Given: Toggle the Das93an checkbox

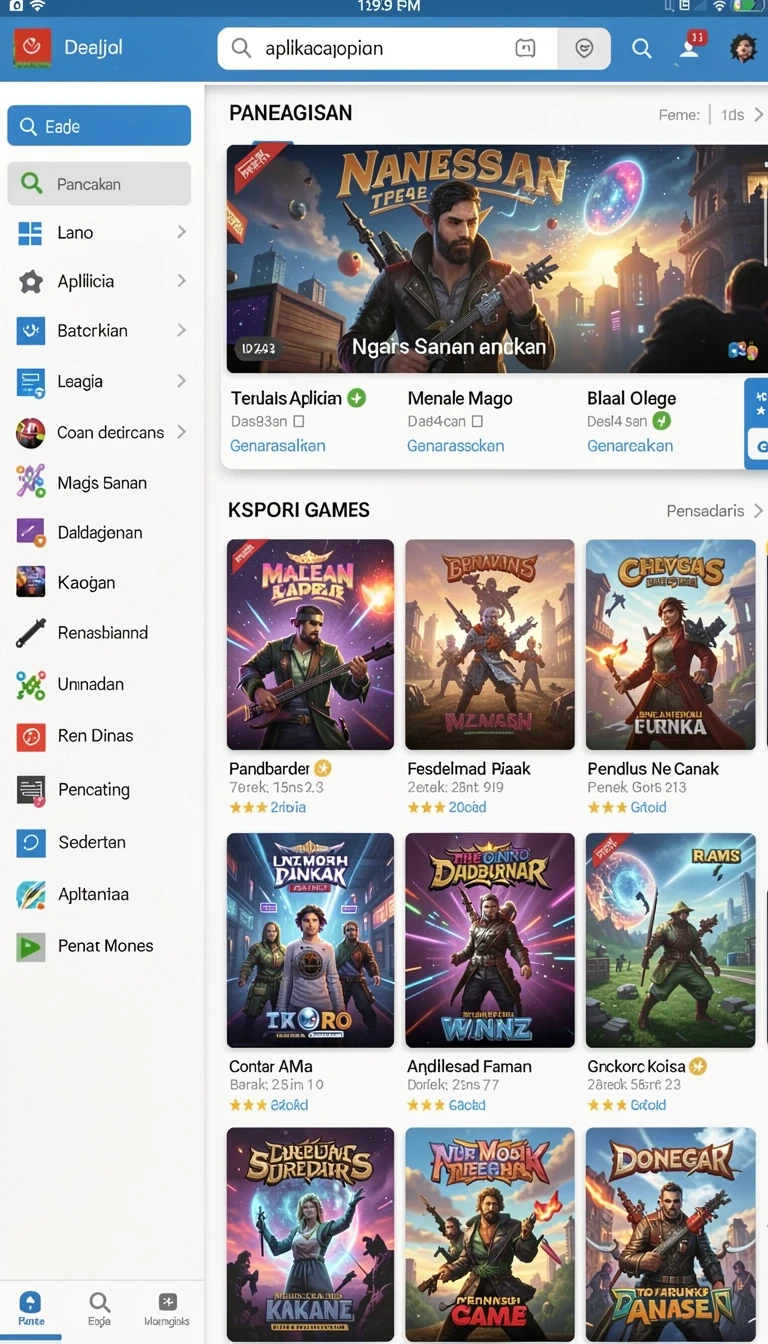Looking at the screenshot, I should [298, 422].
